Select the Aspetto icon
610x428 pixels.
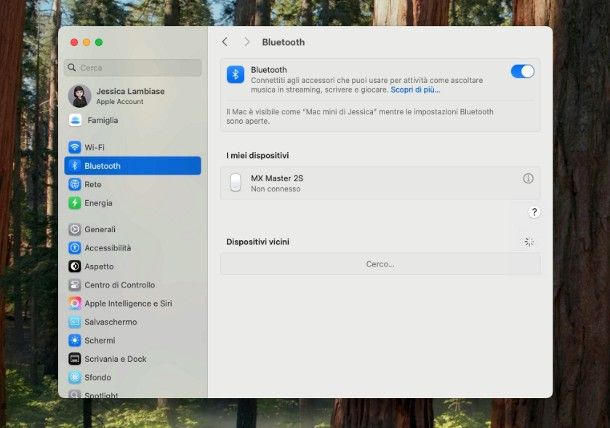click(75, 267)
